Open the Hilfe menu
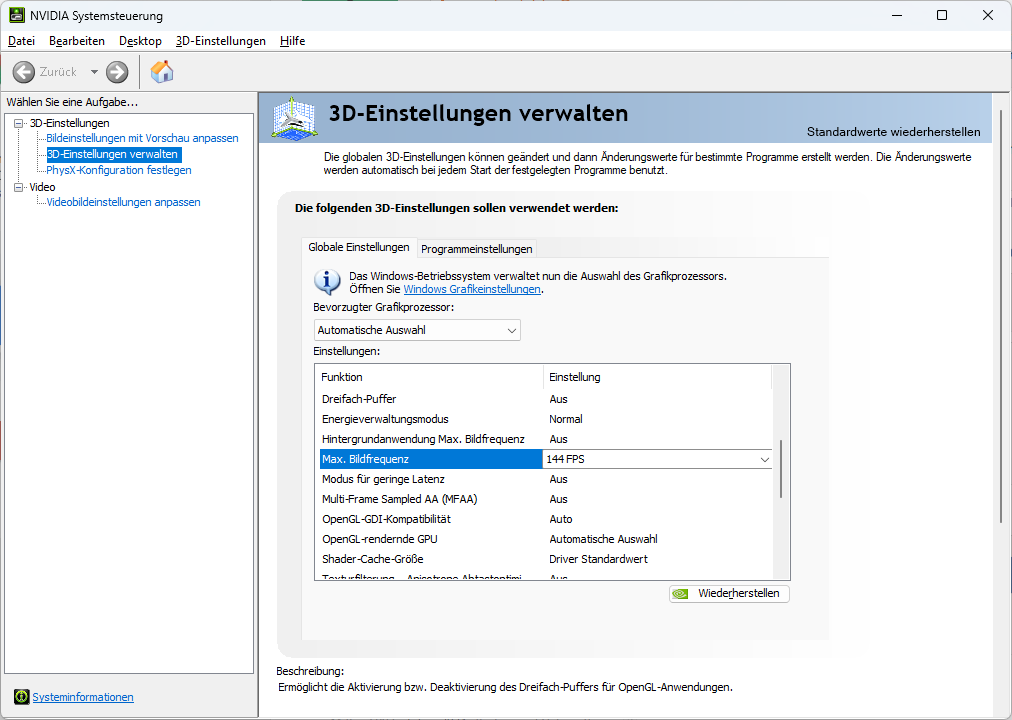Viewport: 1012px width, 720px height. click(292, 41)
